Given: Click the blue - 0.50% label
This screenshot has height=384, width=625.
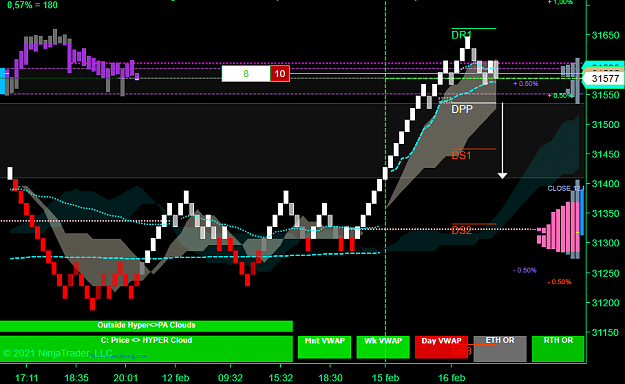Looking at the screenshot, I should click(525, 270).
